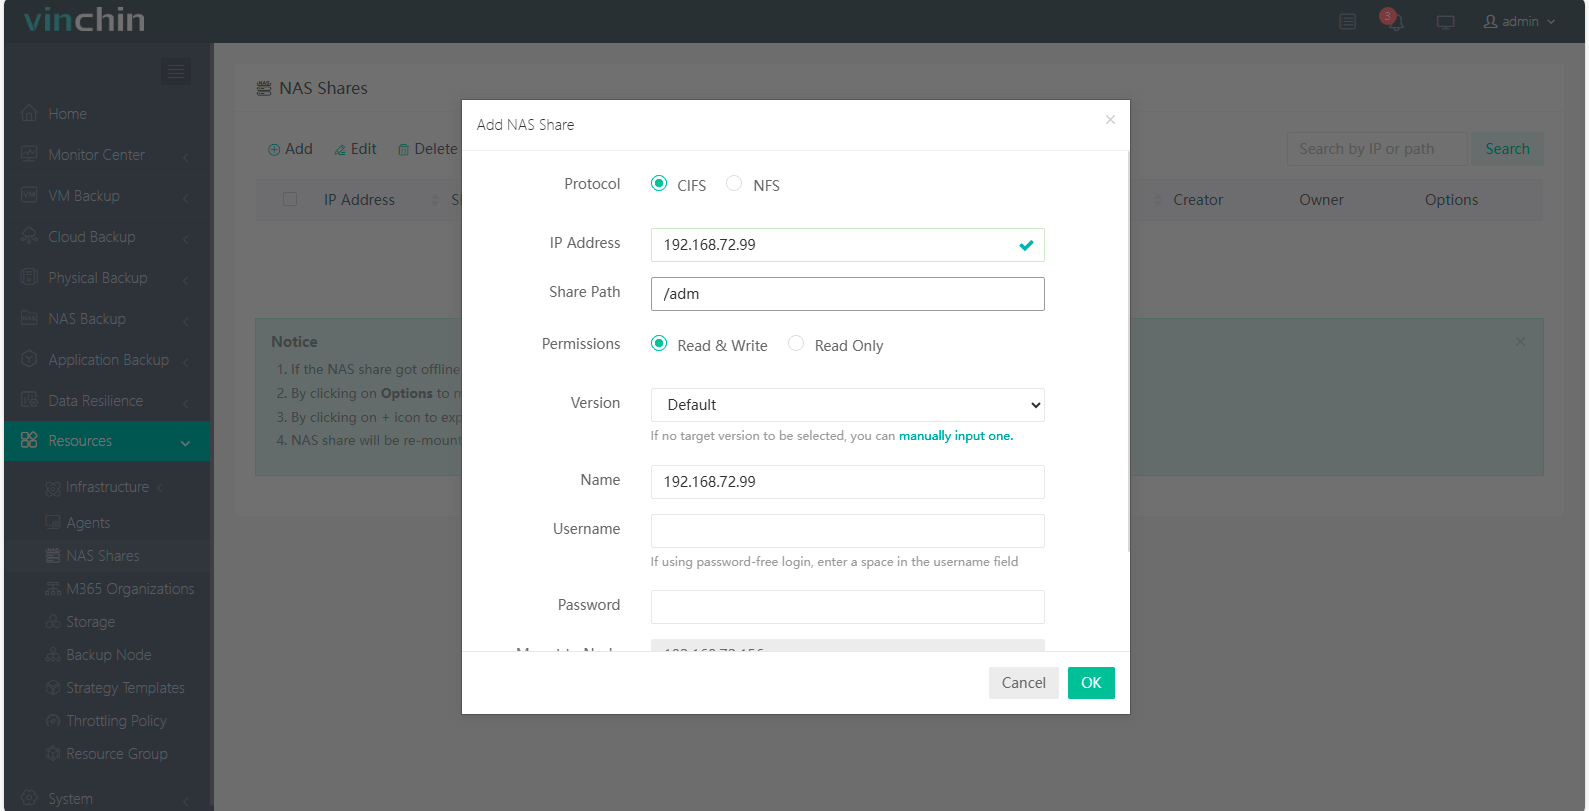Click the IP Address input field

847,245
